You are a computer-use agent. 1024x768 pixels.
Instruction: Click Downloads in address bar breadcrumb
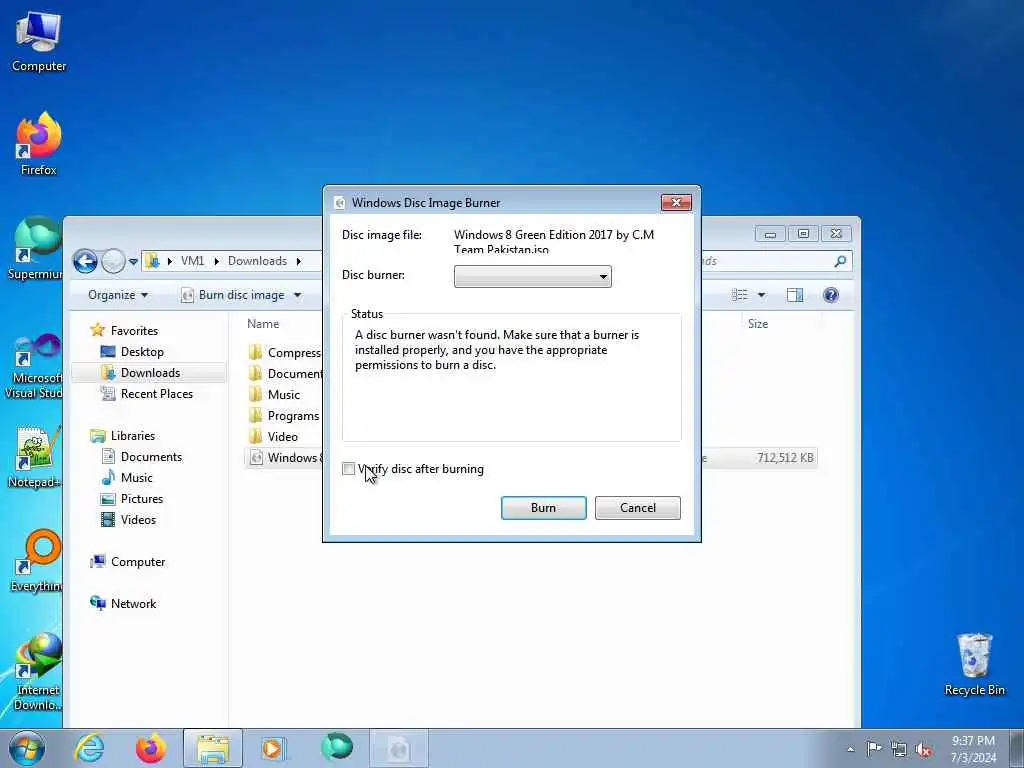257,261
